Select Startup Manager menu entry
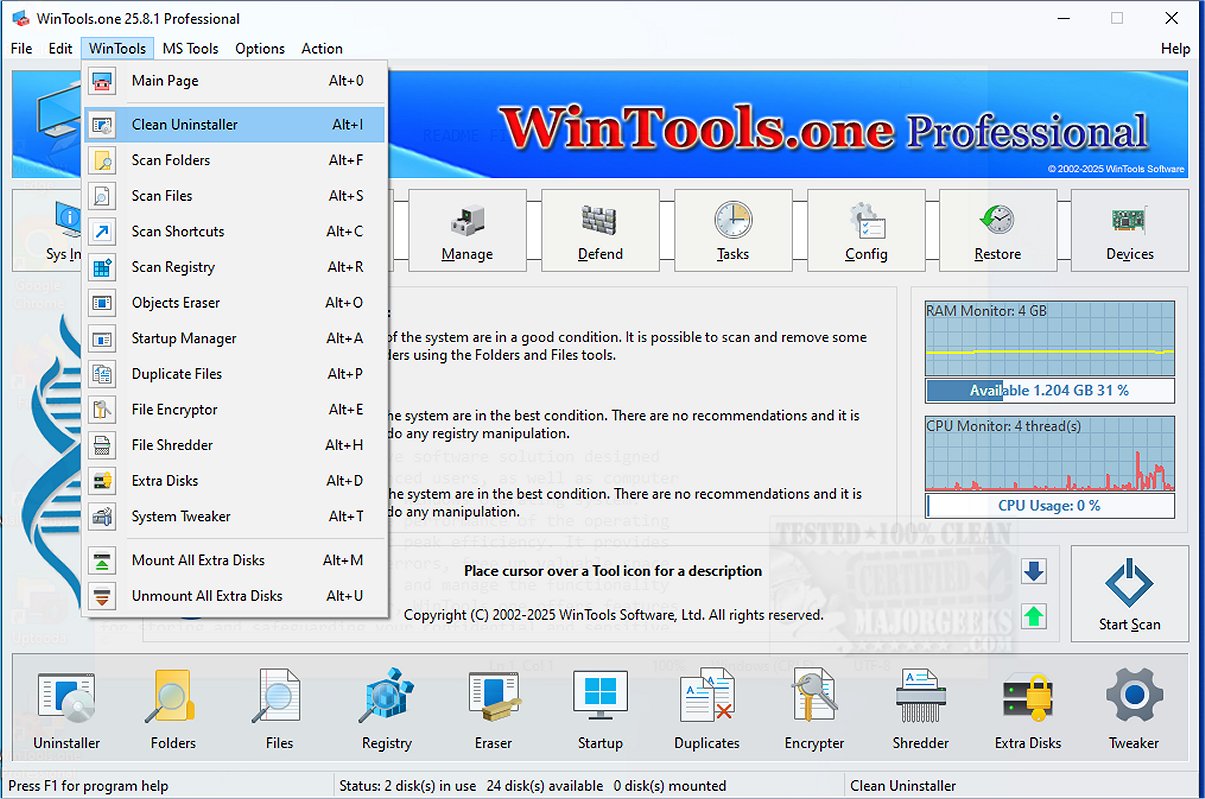 [235, 338]
